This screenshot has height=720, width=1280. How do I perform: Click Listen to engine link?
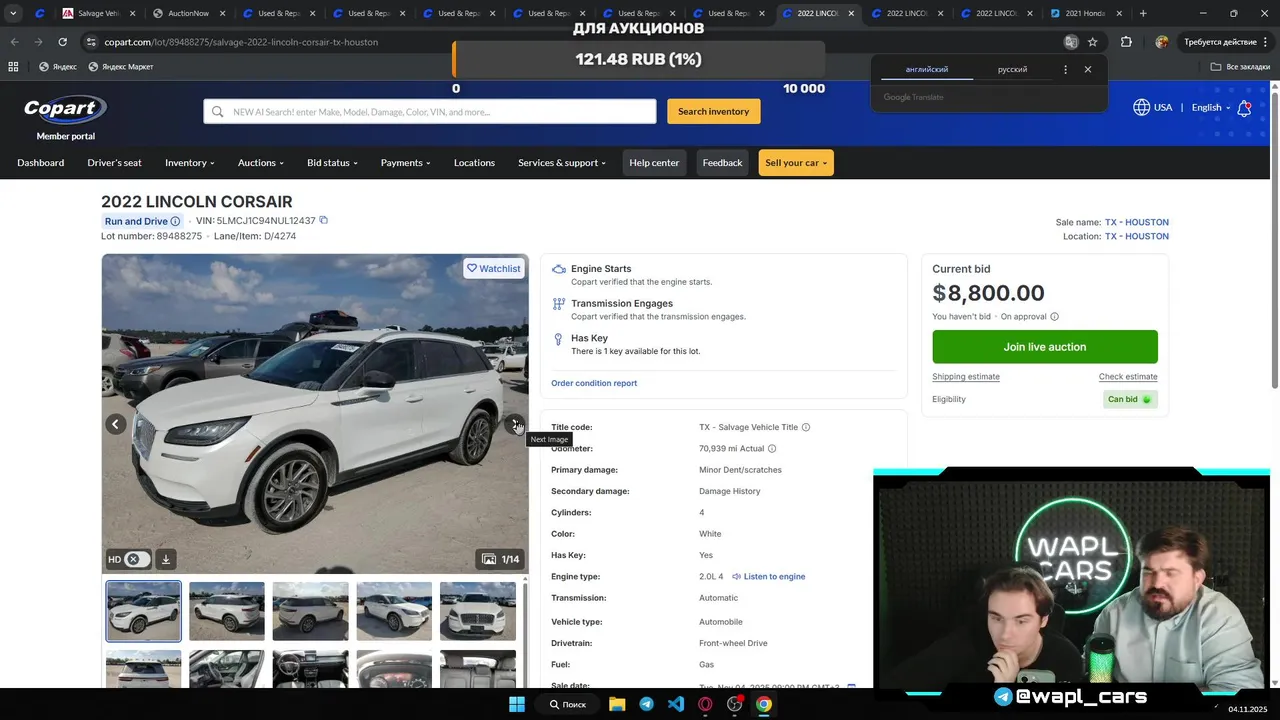tap(768, 576)
